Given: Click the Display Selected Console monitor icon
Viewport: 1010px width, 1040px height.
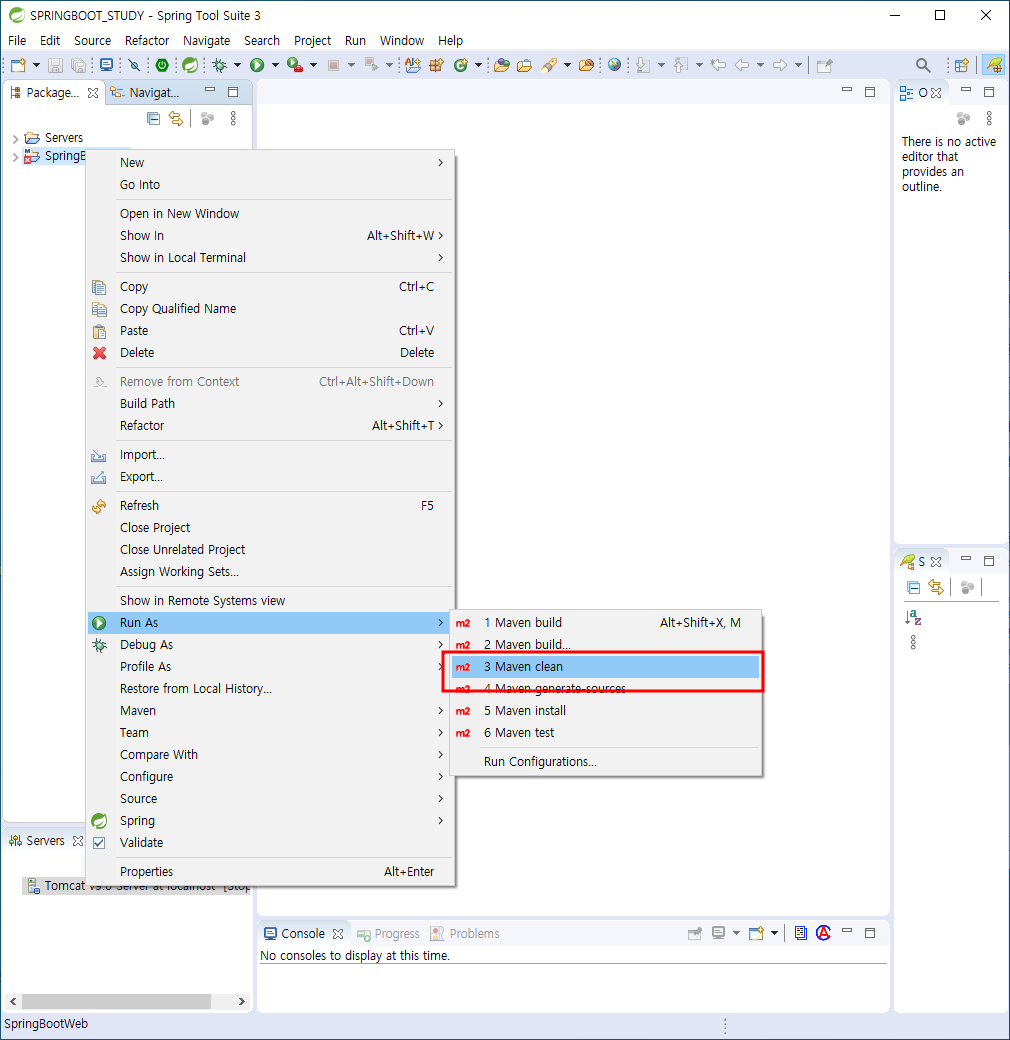Looking at the screenshot, I should point(718,934).
